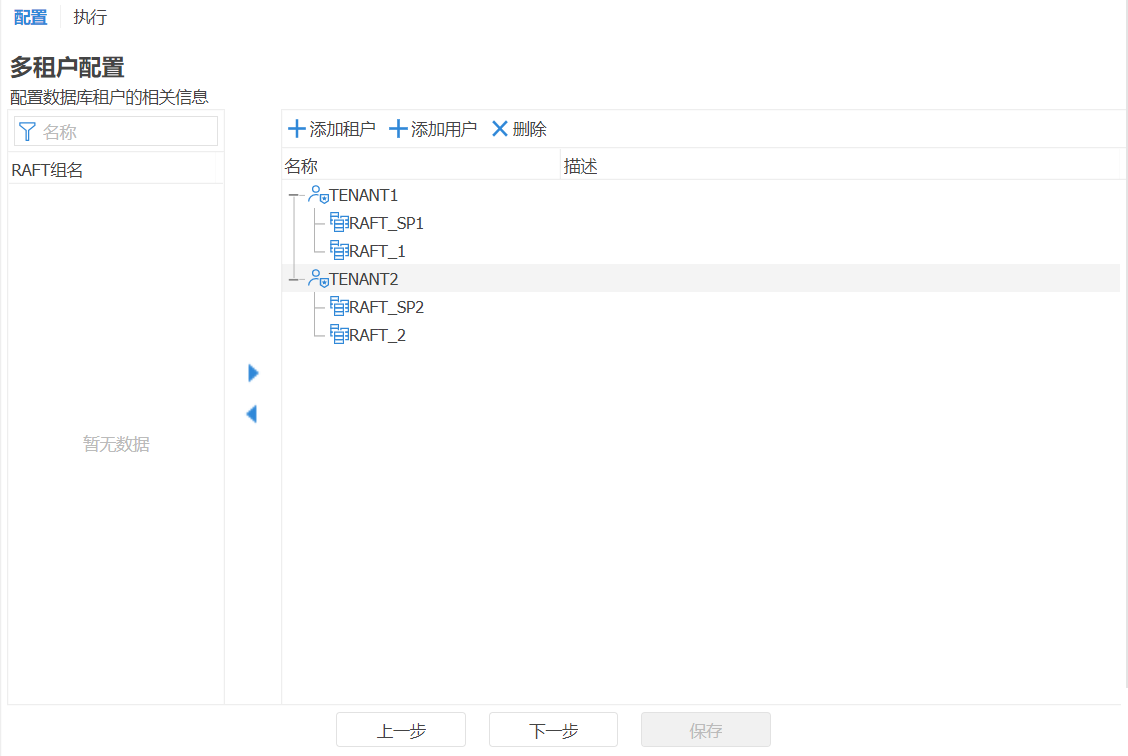Select the RAFT_1 tree item
The image size is (1128, 756).
[x=376, y=251]
